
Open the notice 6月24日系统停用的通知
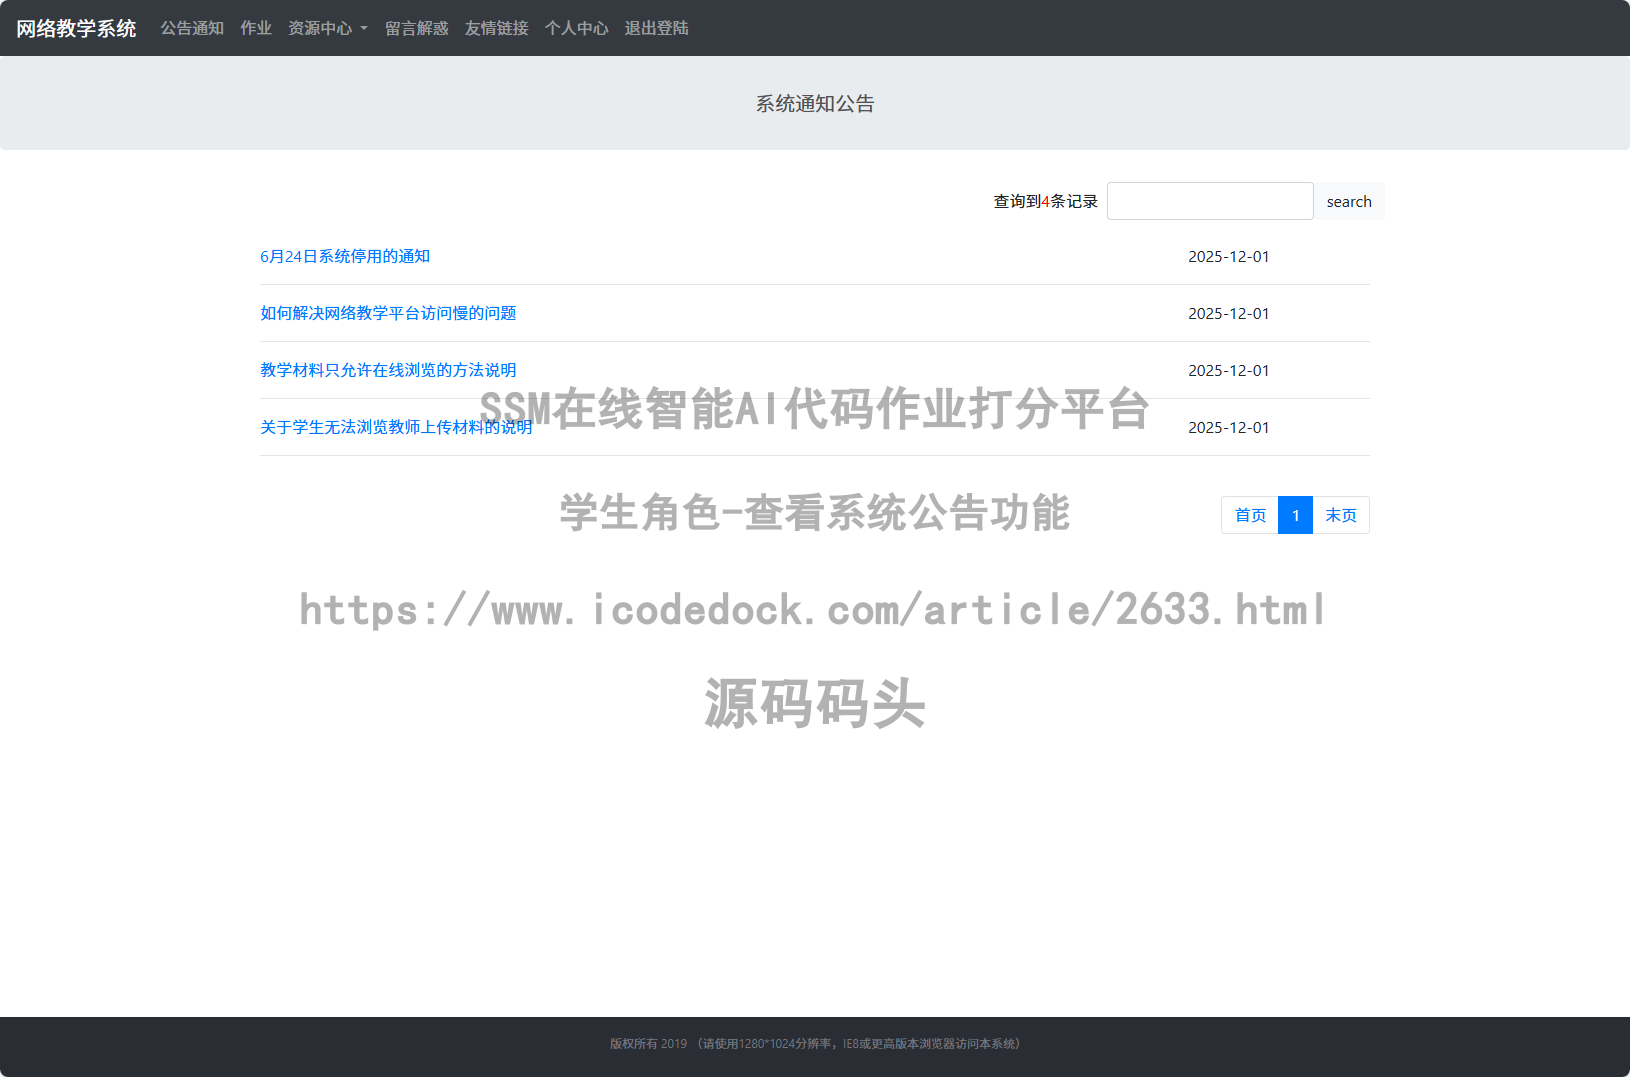coord(345,256)
